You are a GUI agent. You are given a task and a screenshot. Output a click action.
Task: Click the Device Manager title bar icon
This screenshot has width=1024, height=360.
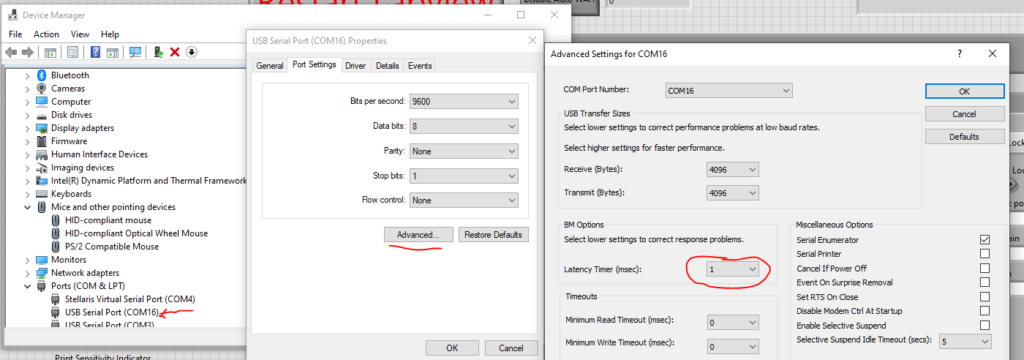pyautogui.click(x=12, y=15)
